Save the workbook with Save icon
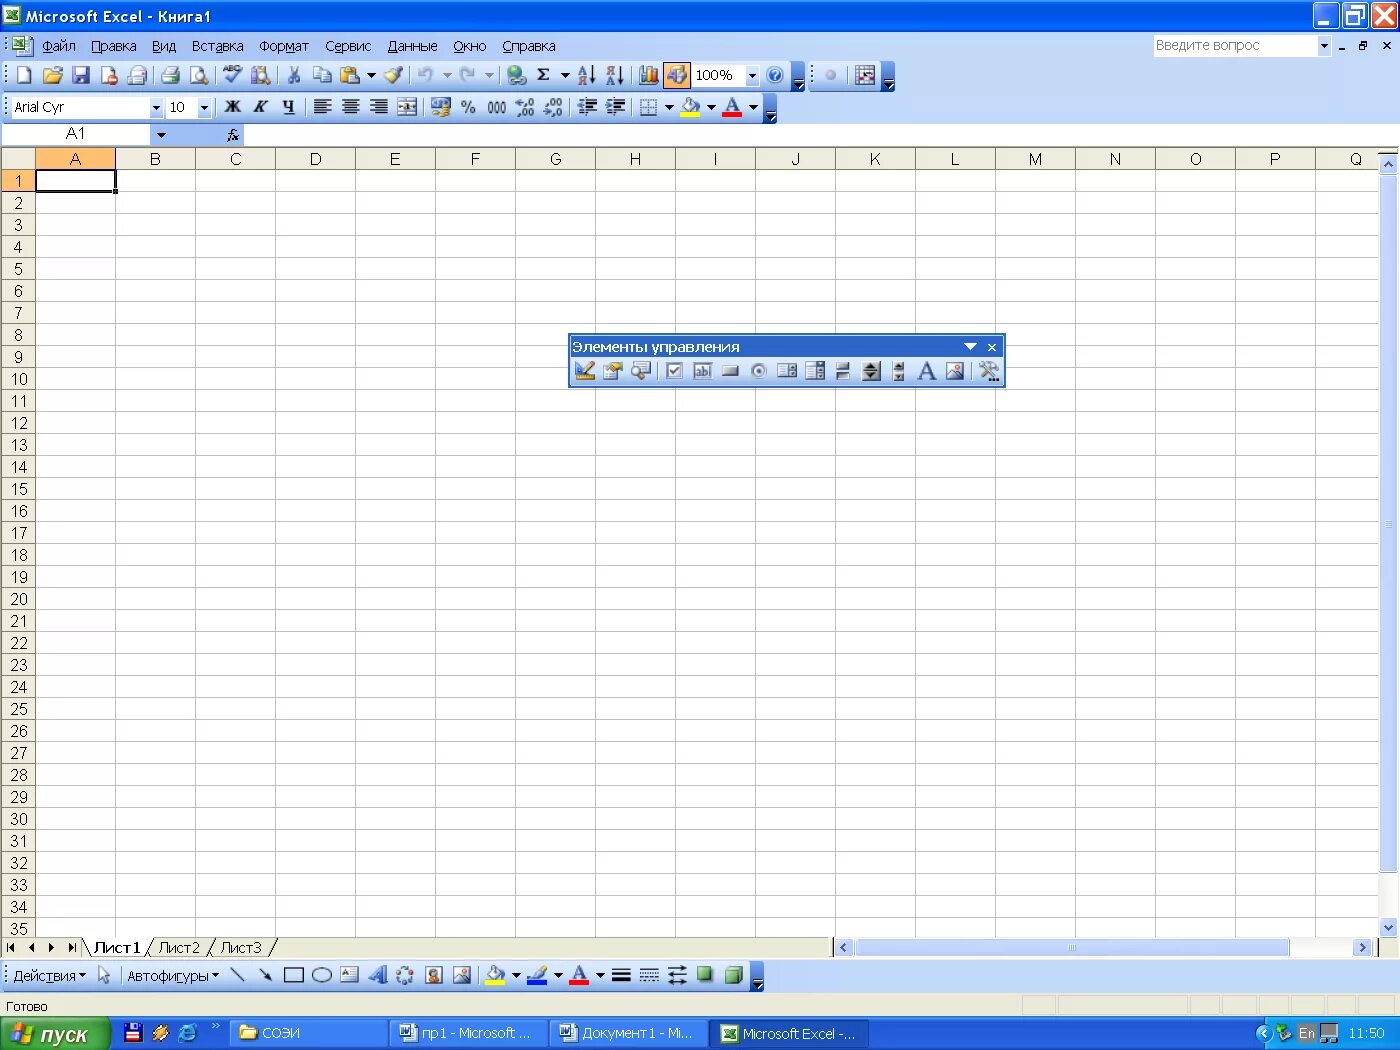 pyautogui.click(x=81, y=75)
